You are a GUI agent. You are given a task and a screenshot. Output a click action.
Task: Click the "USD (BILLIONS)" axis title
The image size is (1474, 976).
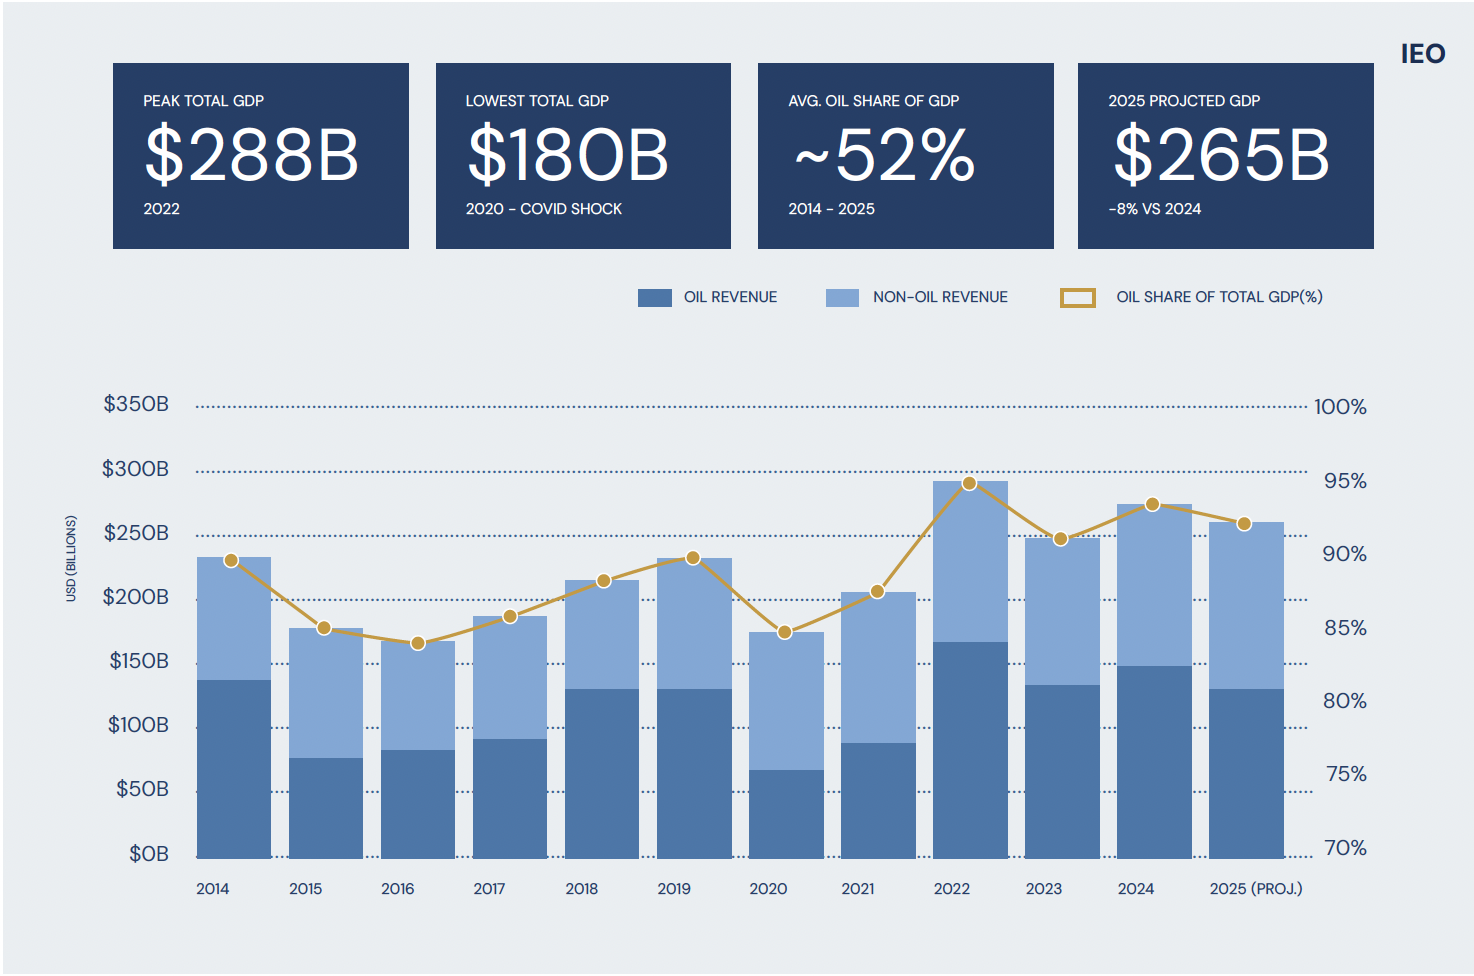coord(71,559)
